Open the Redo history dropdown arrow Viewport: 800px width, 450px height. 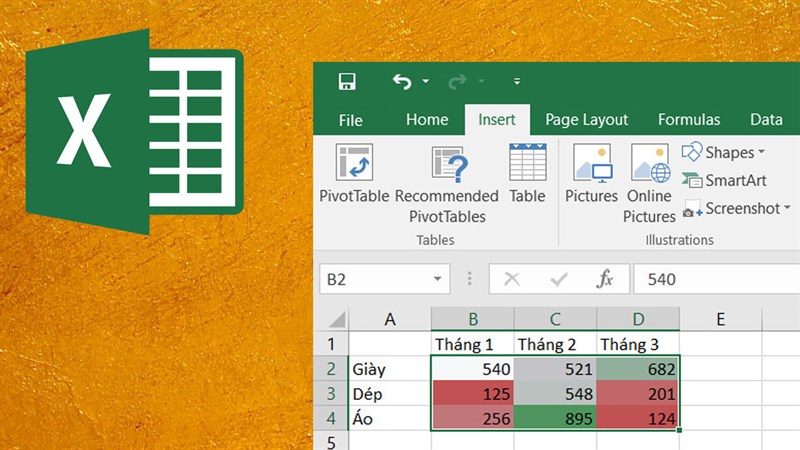(481, 81)
